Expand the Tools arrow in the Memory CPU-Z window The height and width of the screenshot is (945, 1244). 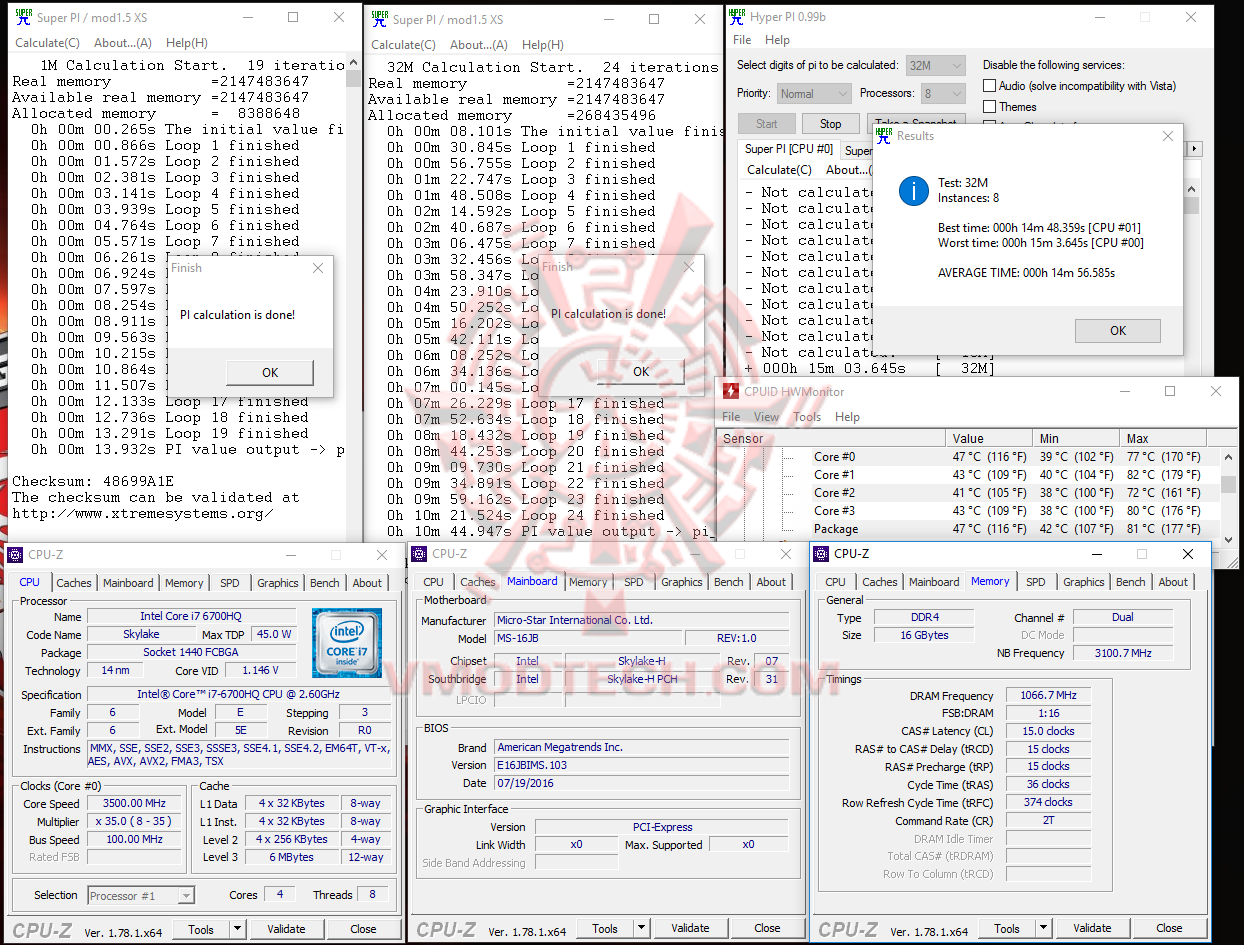pyautogui.click(x=1043, y=928)
